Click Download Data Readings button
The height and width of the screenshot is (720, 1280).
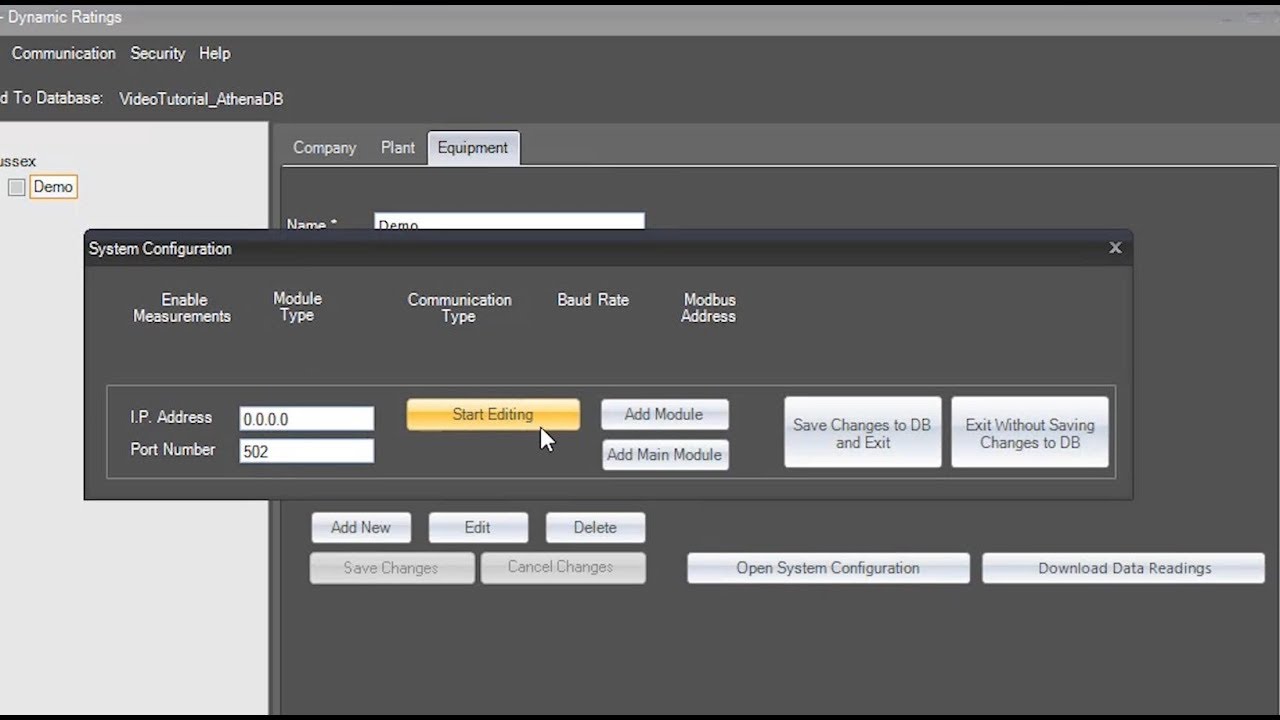pos(1124,568)
